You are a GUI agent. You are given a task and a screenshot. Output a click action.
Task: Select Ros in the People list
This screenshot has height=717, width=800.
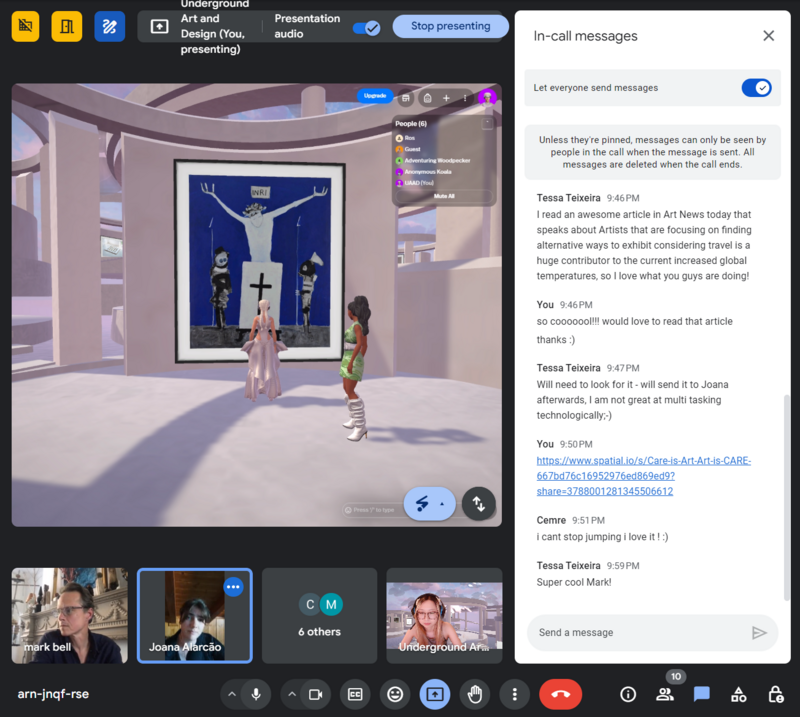click(406, 138)
